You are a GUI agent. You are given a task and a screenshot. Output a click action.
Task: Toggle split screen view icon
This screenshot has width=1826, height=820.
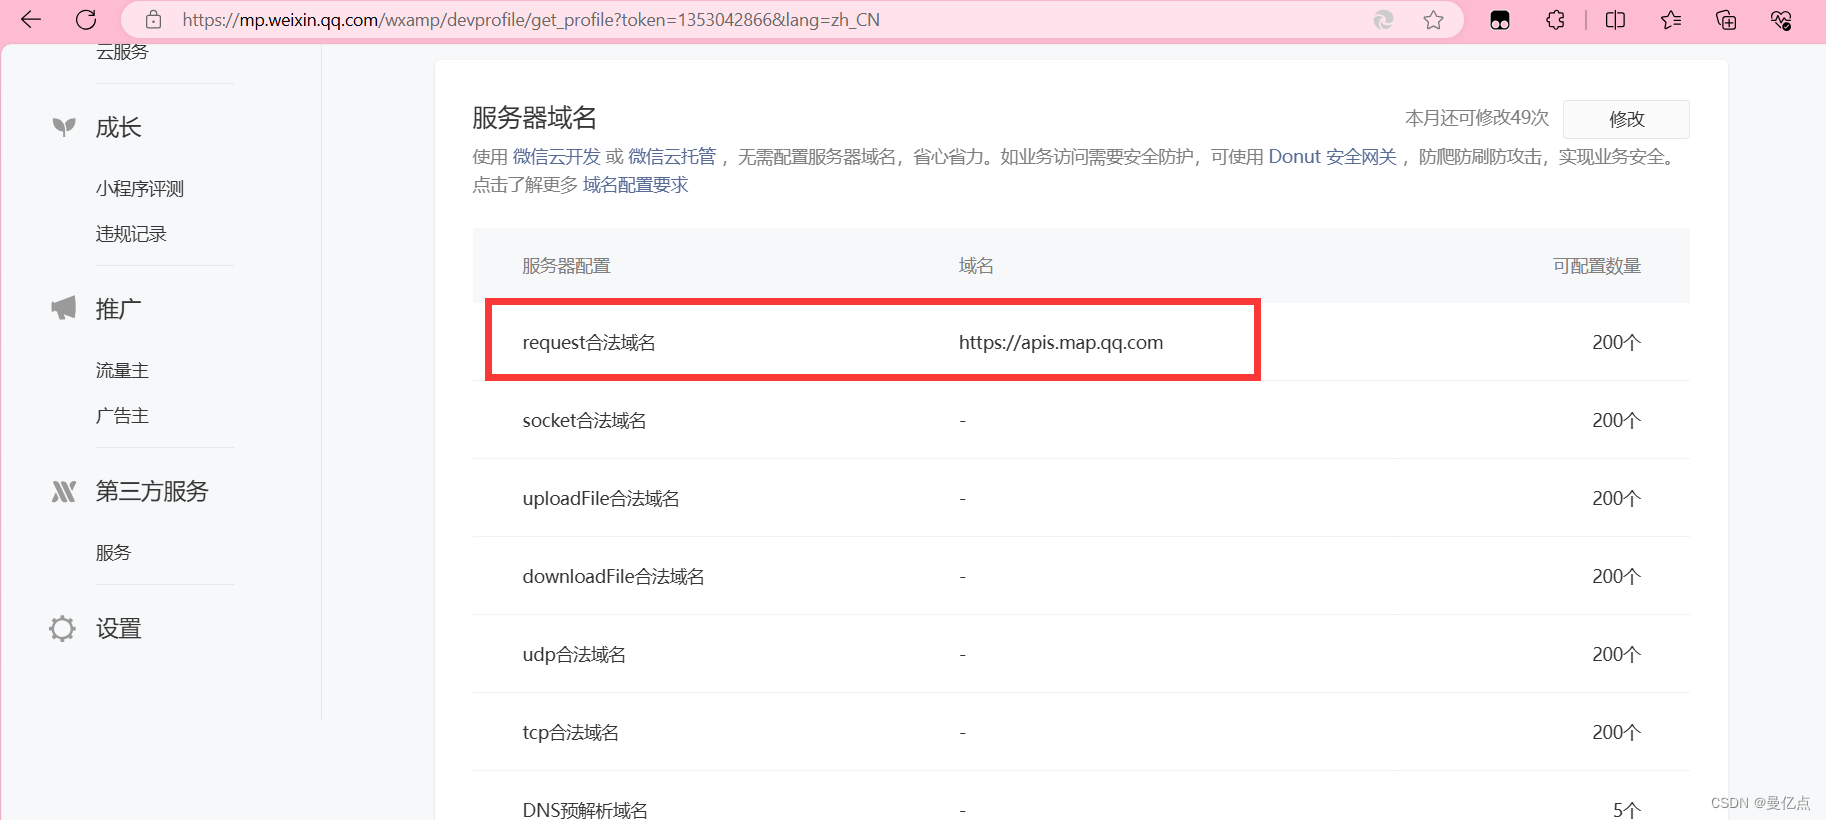(x=1615, y=20)
